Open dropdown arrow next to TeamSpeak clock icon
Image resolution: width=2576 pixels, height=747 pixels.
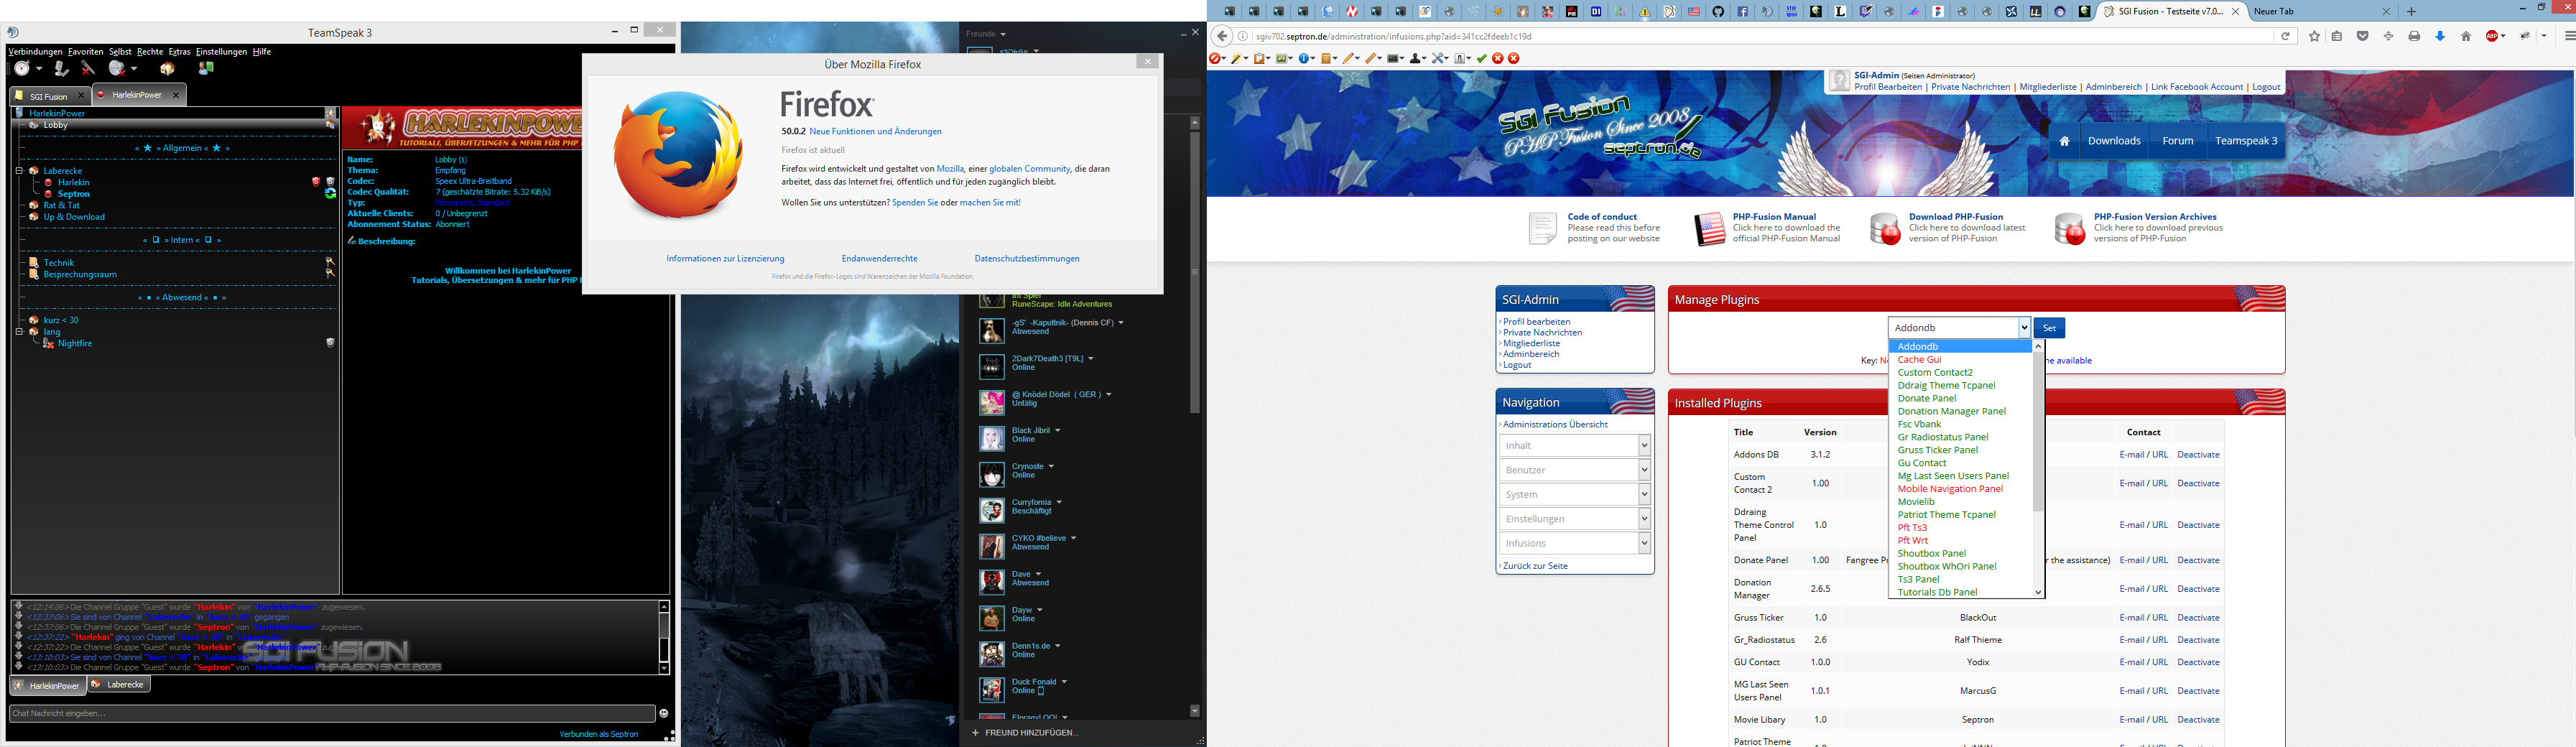(x=39, y=69)
